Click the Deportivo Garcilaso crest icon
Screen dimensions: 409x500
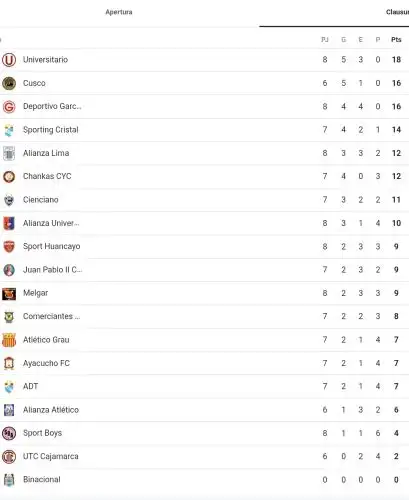pyautogui.click(x=9, y=107)
